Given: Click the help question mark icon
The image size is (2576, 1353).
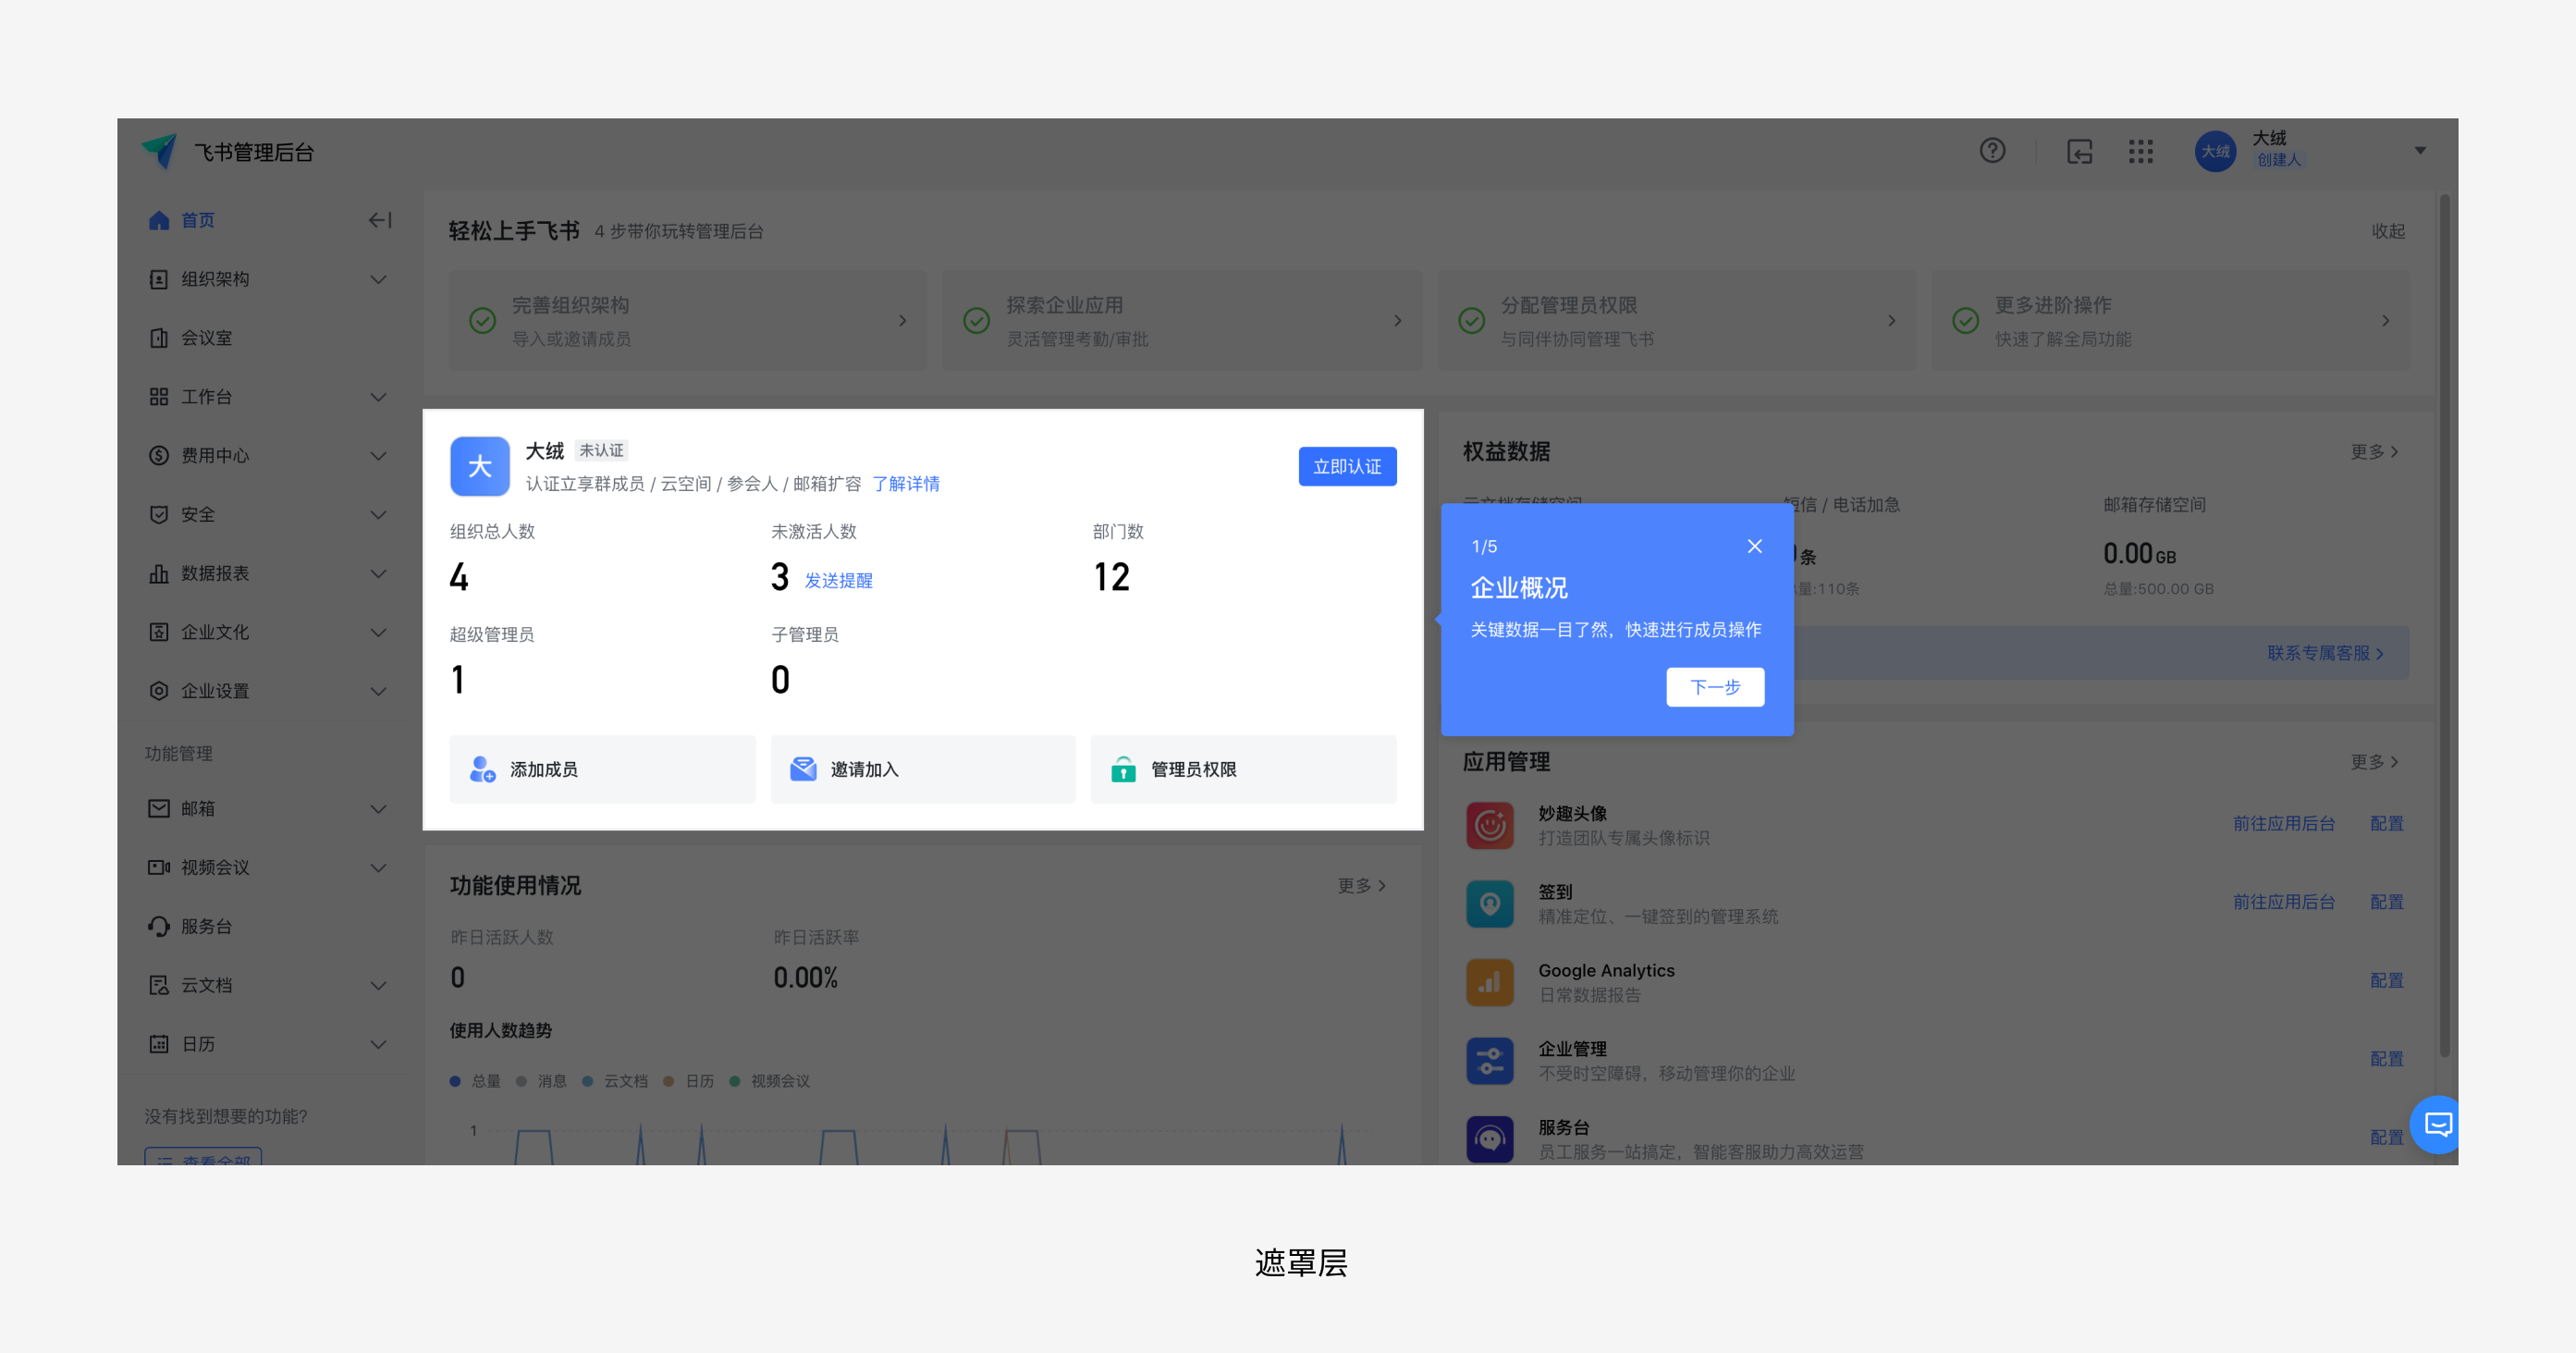Looking at the screenshot, I should 1992,151.
